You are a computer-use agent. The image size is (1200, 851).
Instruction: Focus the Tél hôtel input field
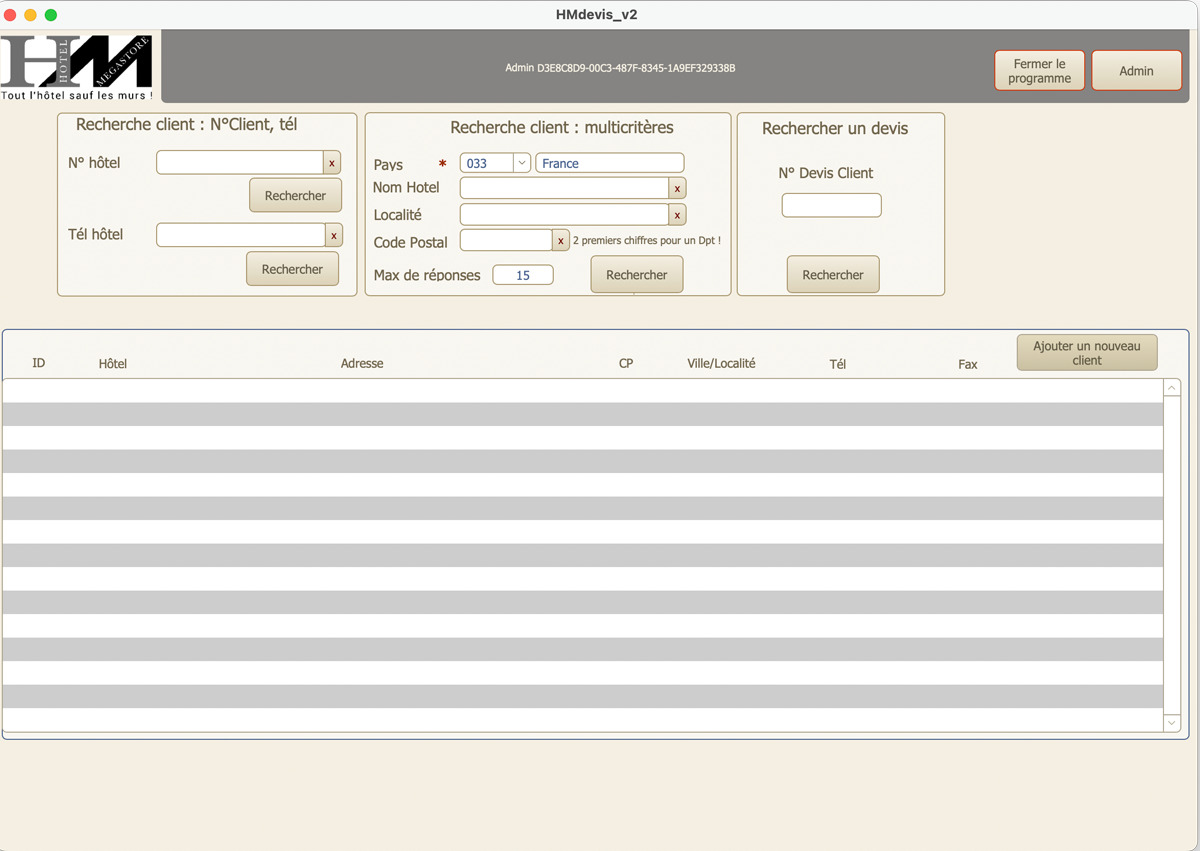[241, 235]
